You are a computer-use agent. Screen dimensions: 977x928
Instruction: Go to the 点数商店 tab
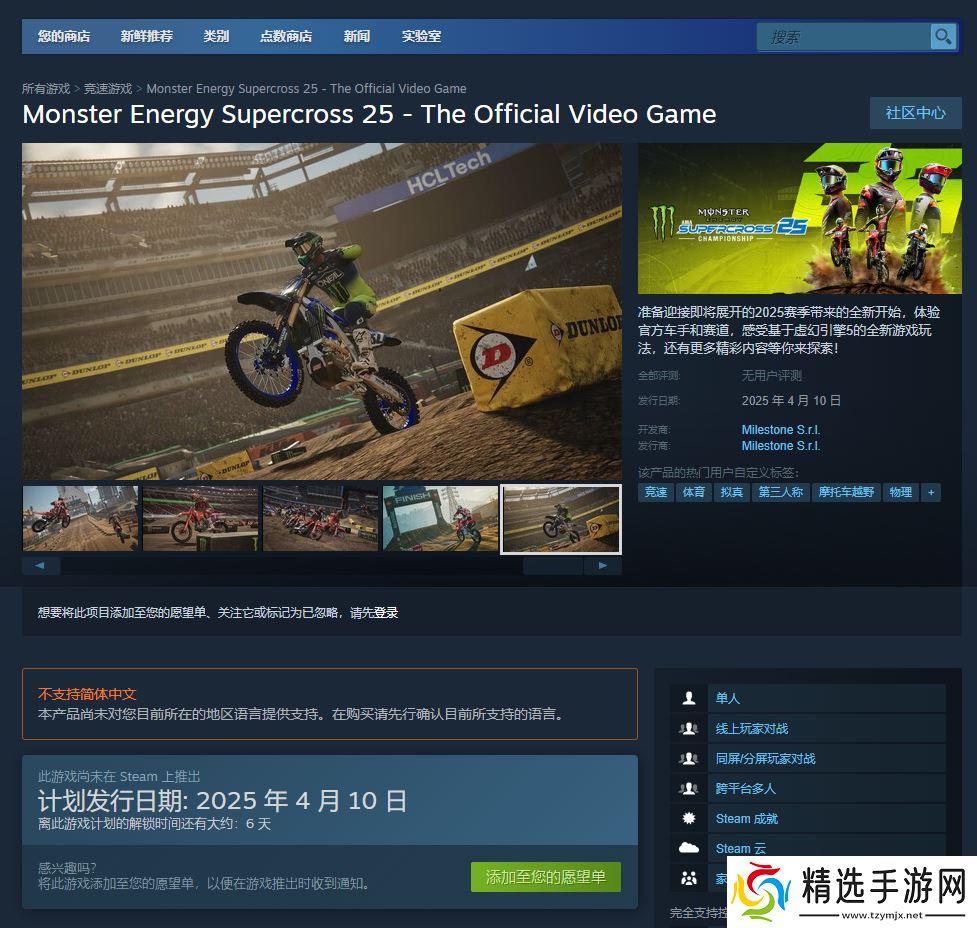click(x=285, y=36)
